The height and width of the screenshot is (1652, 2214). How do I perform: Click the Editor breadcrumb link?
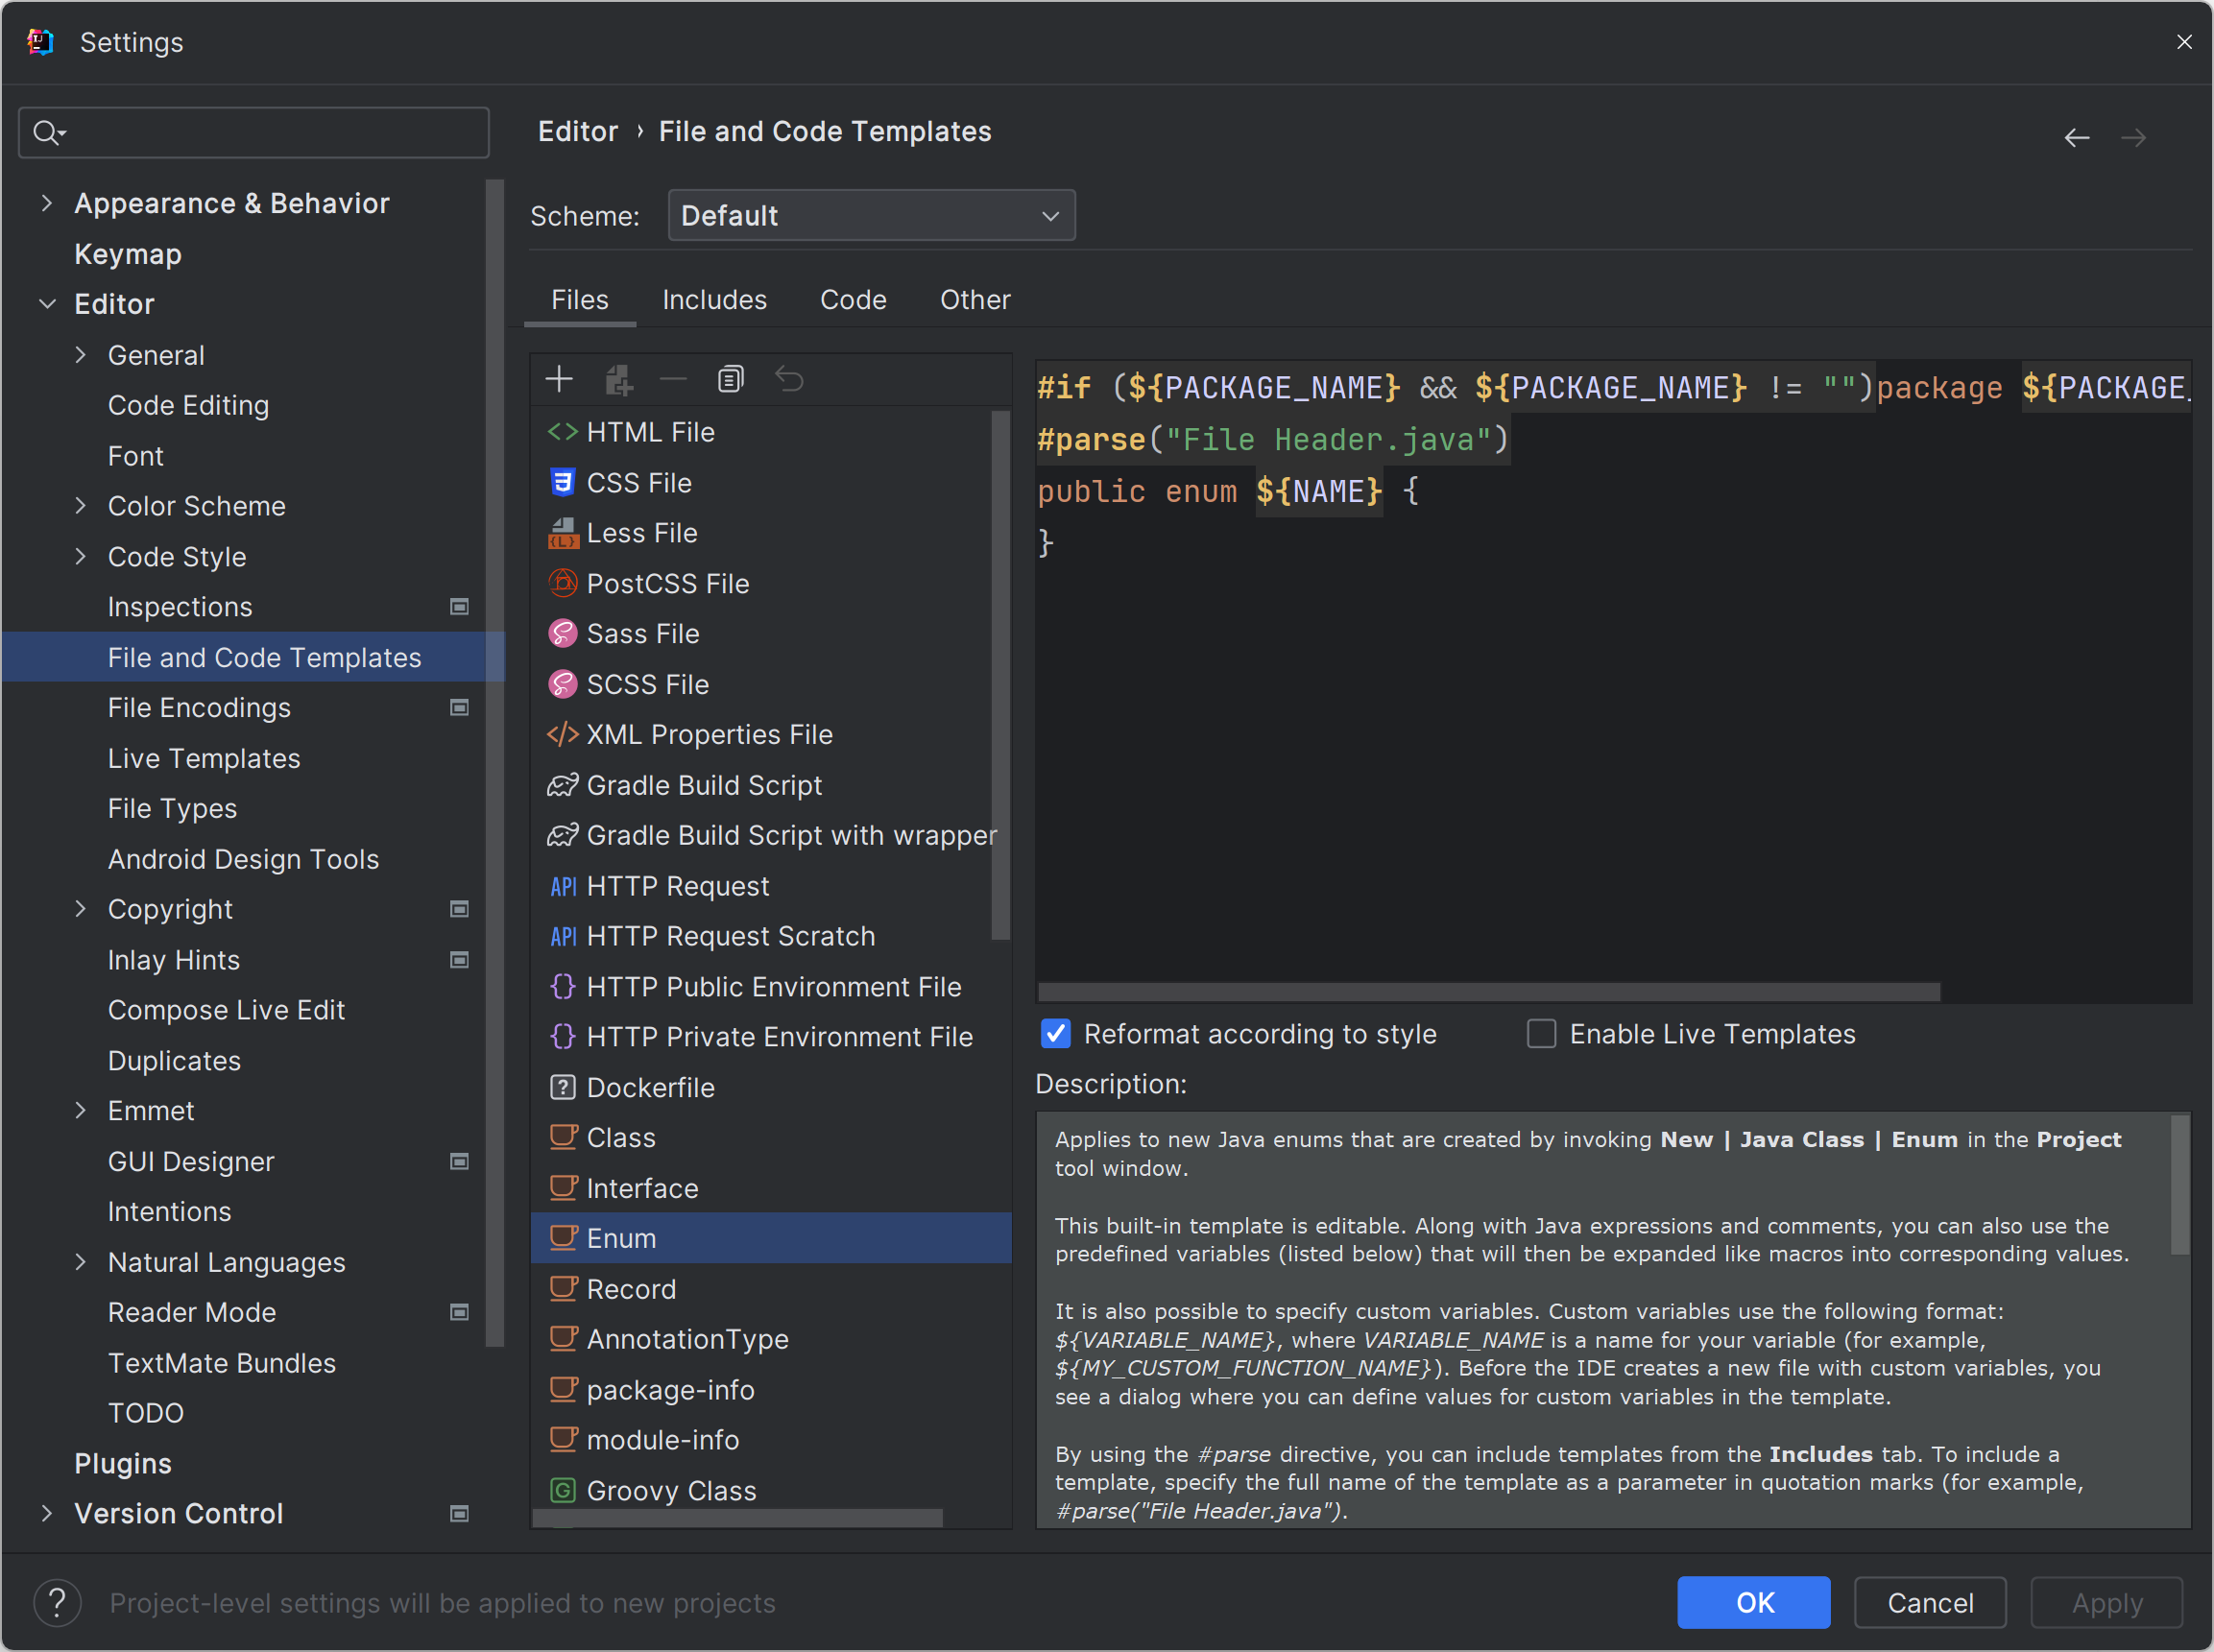578,131
